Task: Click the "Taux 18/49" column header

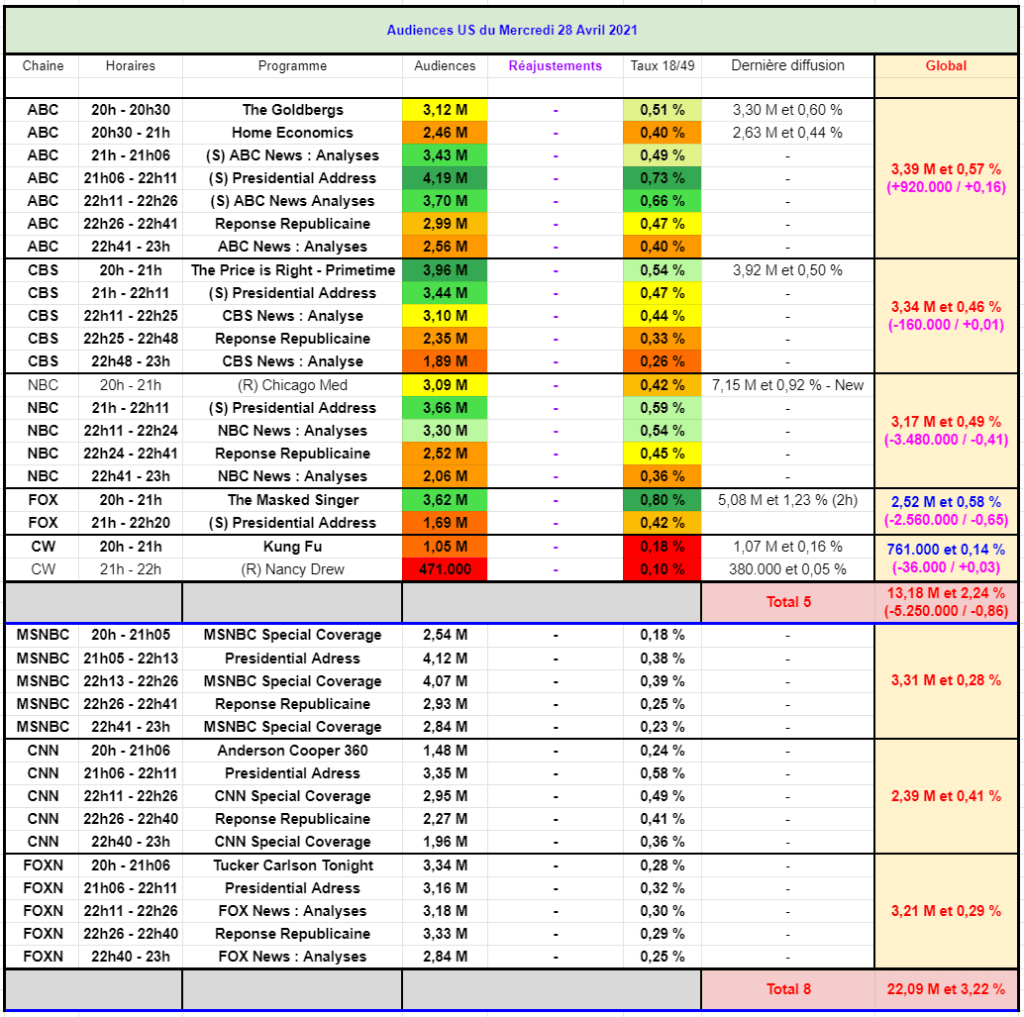Action: pos(662,66)
